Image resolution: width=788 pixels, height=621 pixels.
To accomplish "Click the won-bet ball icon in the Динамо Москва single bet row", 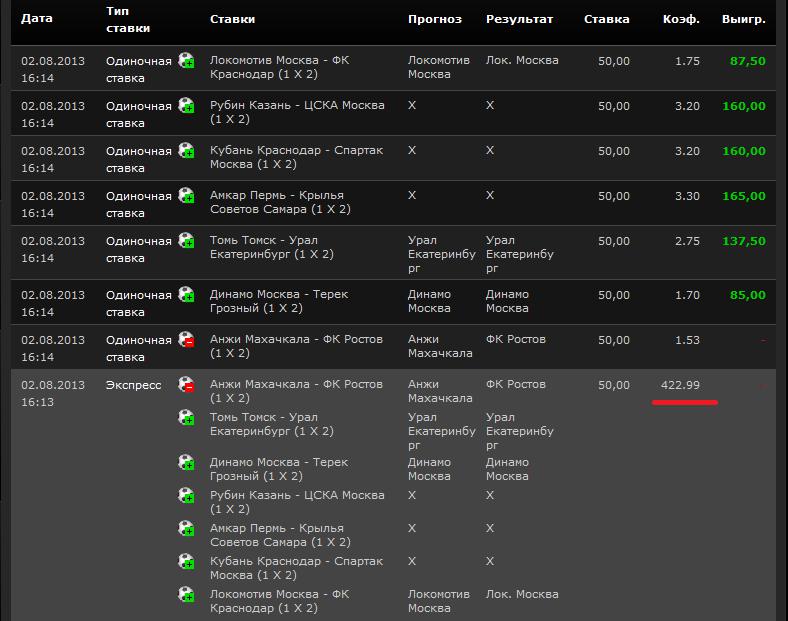I will (186, 294).
